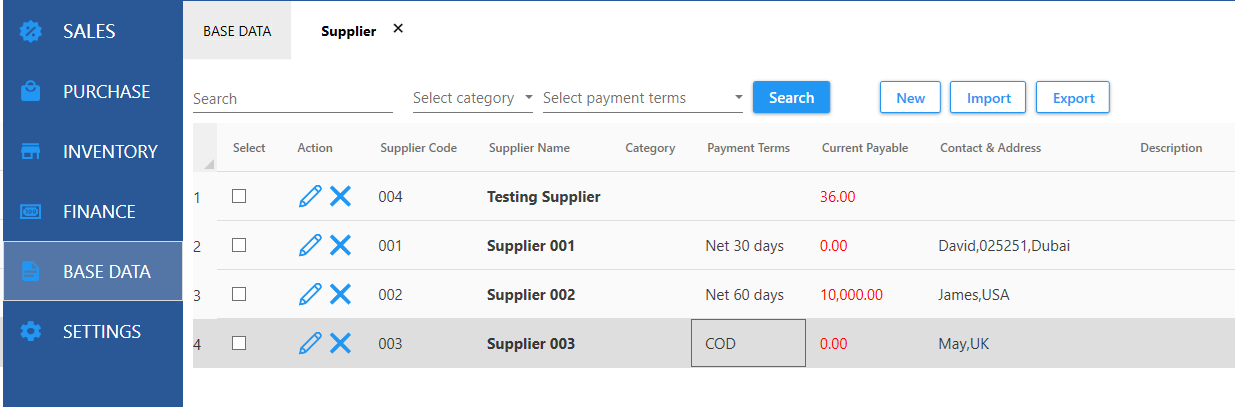Tick the checkbox for Testing Supplier row
The height and width of the screenshot is (407, 1235).
[239, 197]
